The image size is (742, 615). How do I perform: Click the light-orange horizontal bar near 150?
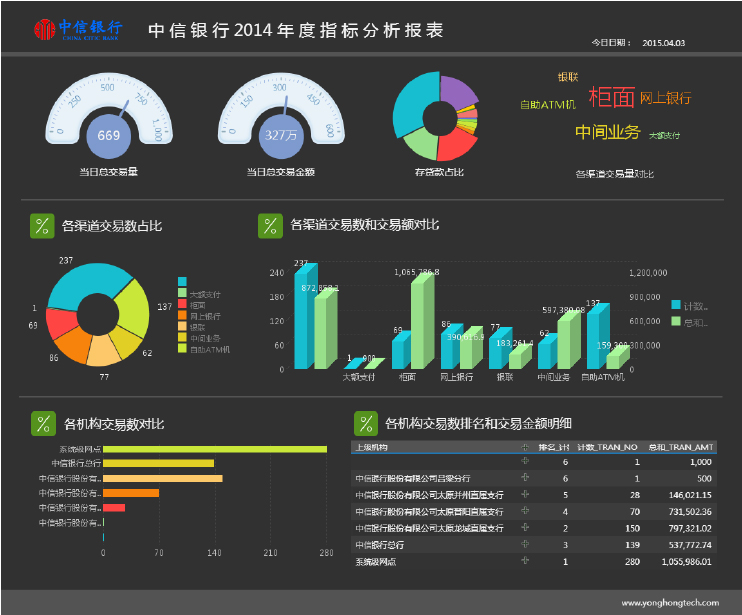click(x=163, y=478)
